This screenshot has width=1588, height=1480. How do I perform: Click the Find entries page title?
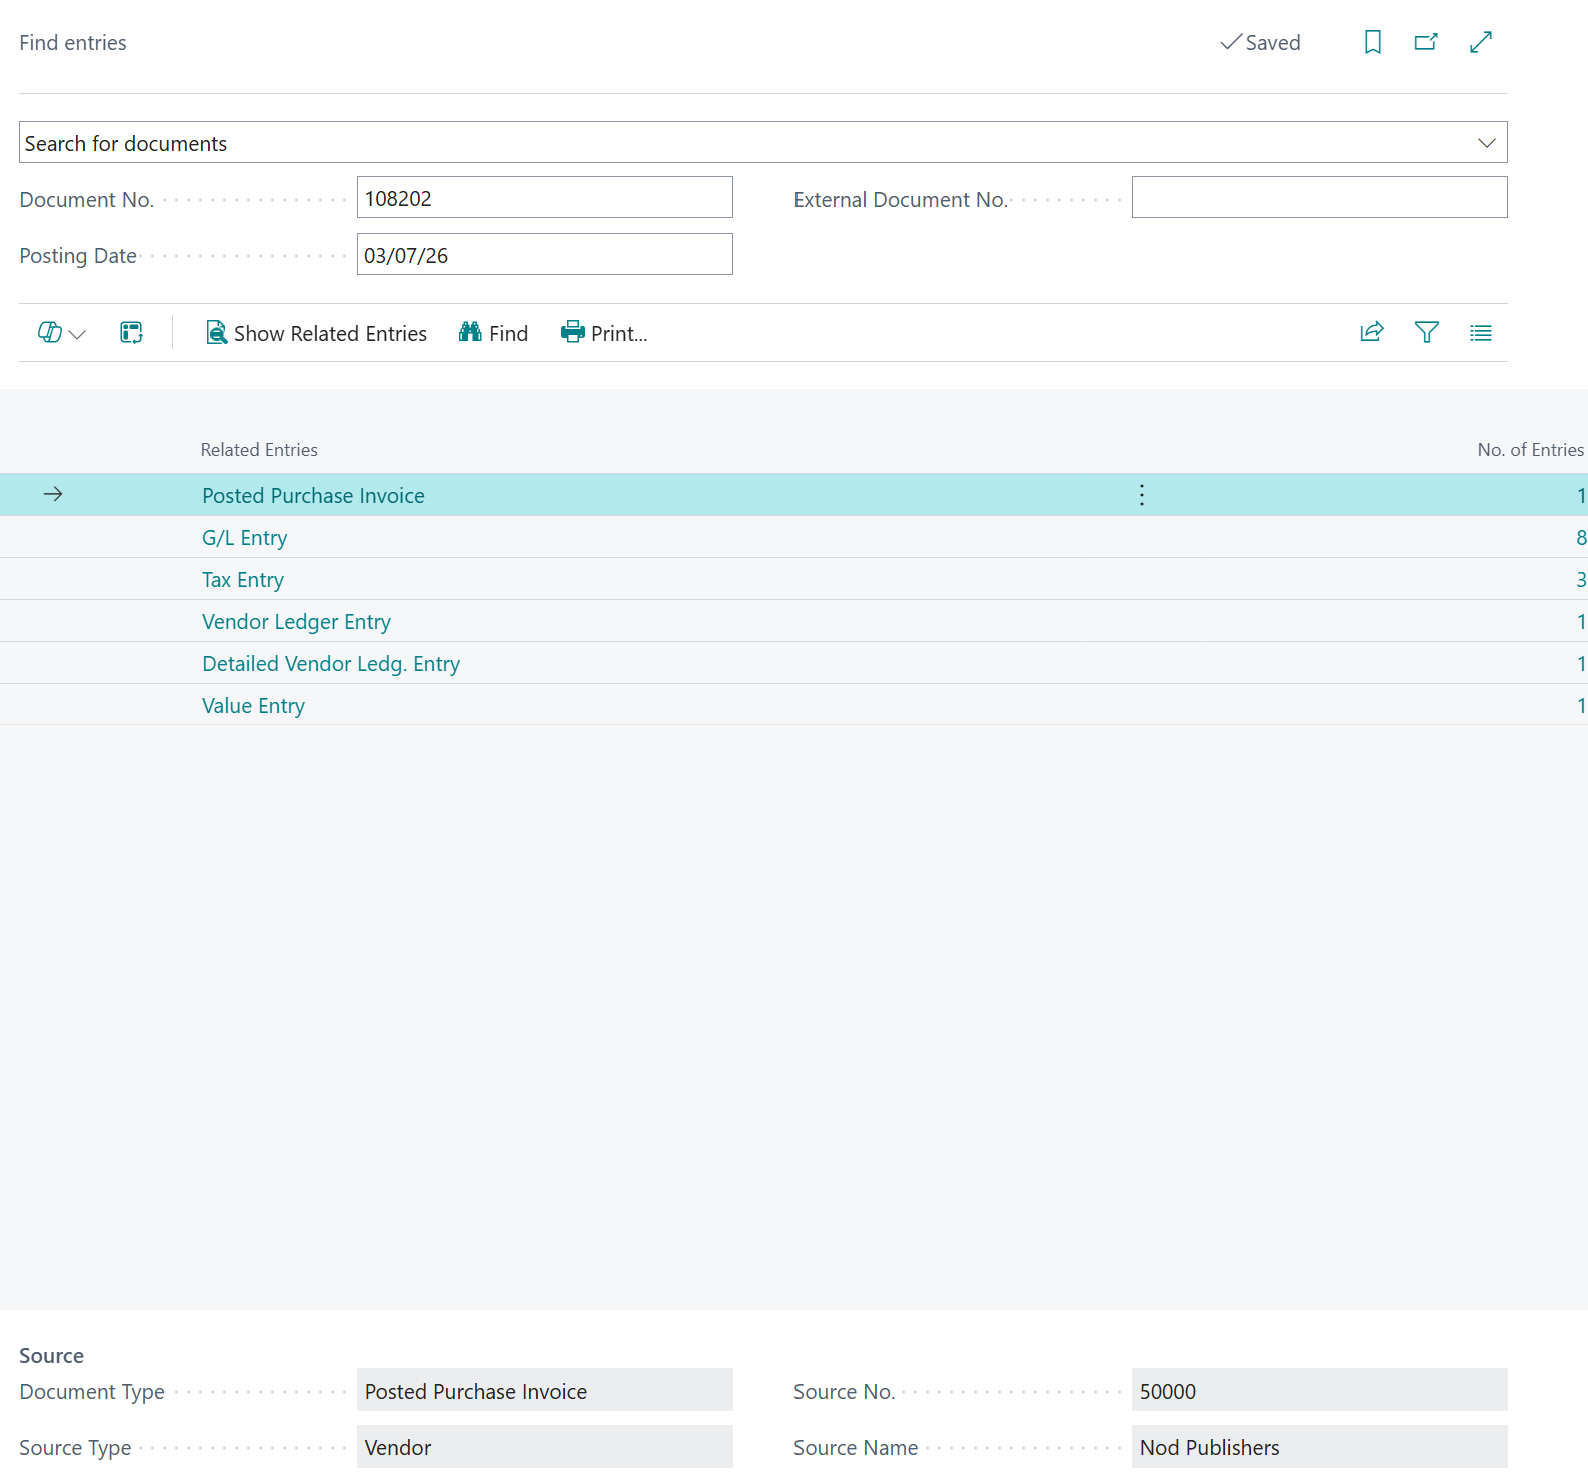click(73, 43)
